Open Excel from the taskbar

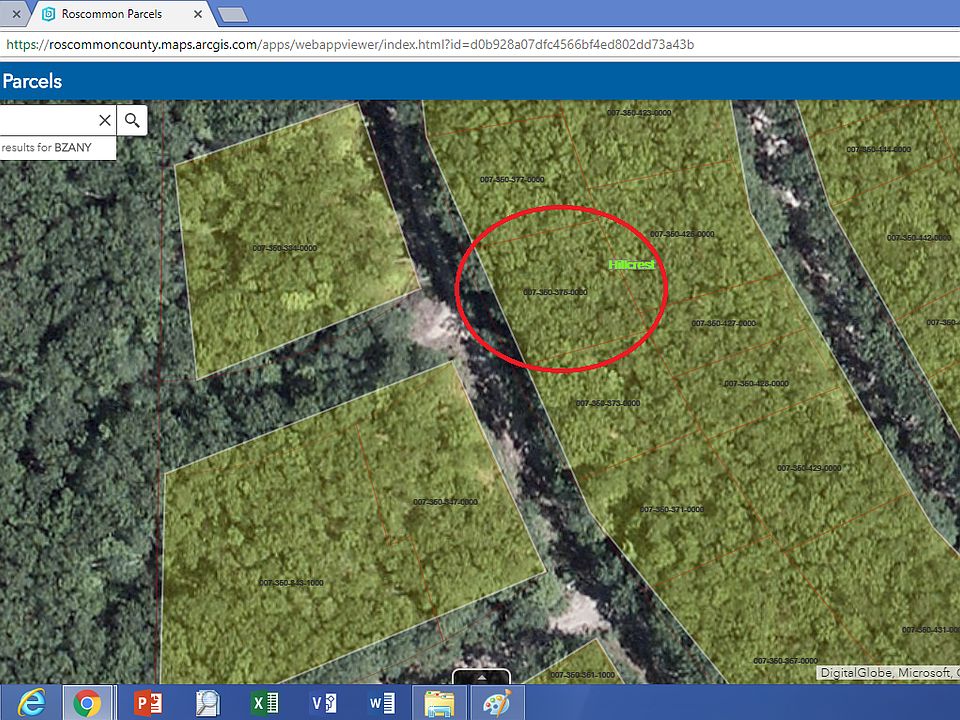pyautogui.click(x=265, y=703)
